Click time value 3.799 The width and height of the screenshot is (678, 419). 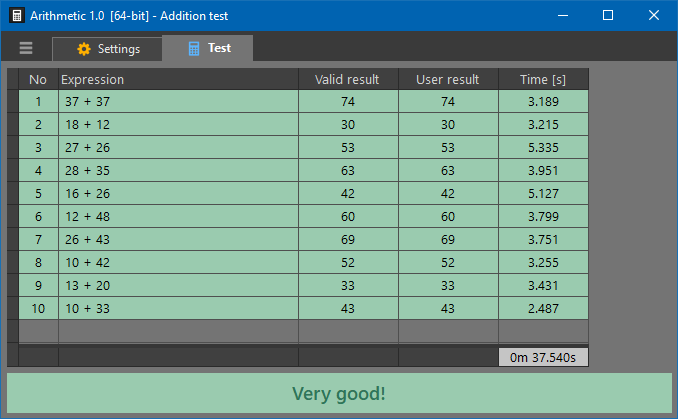pyautogui.click(x=543, y=216)
